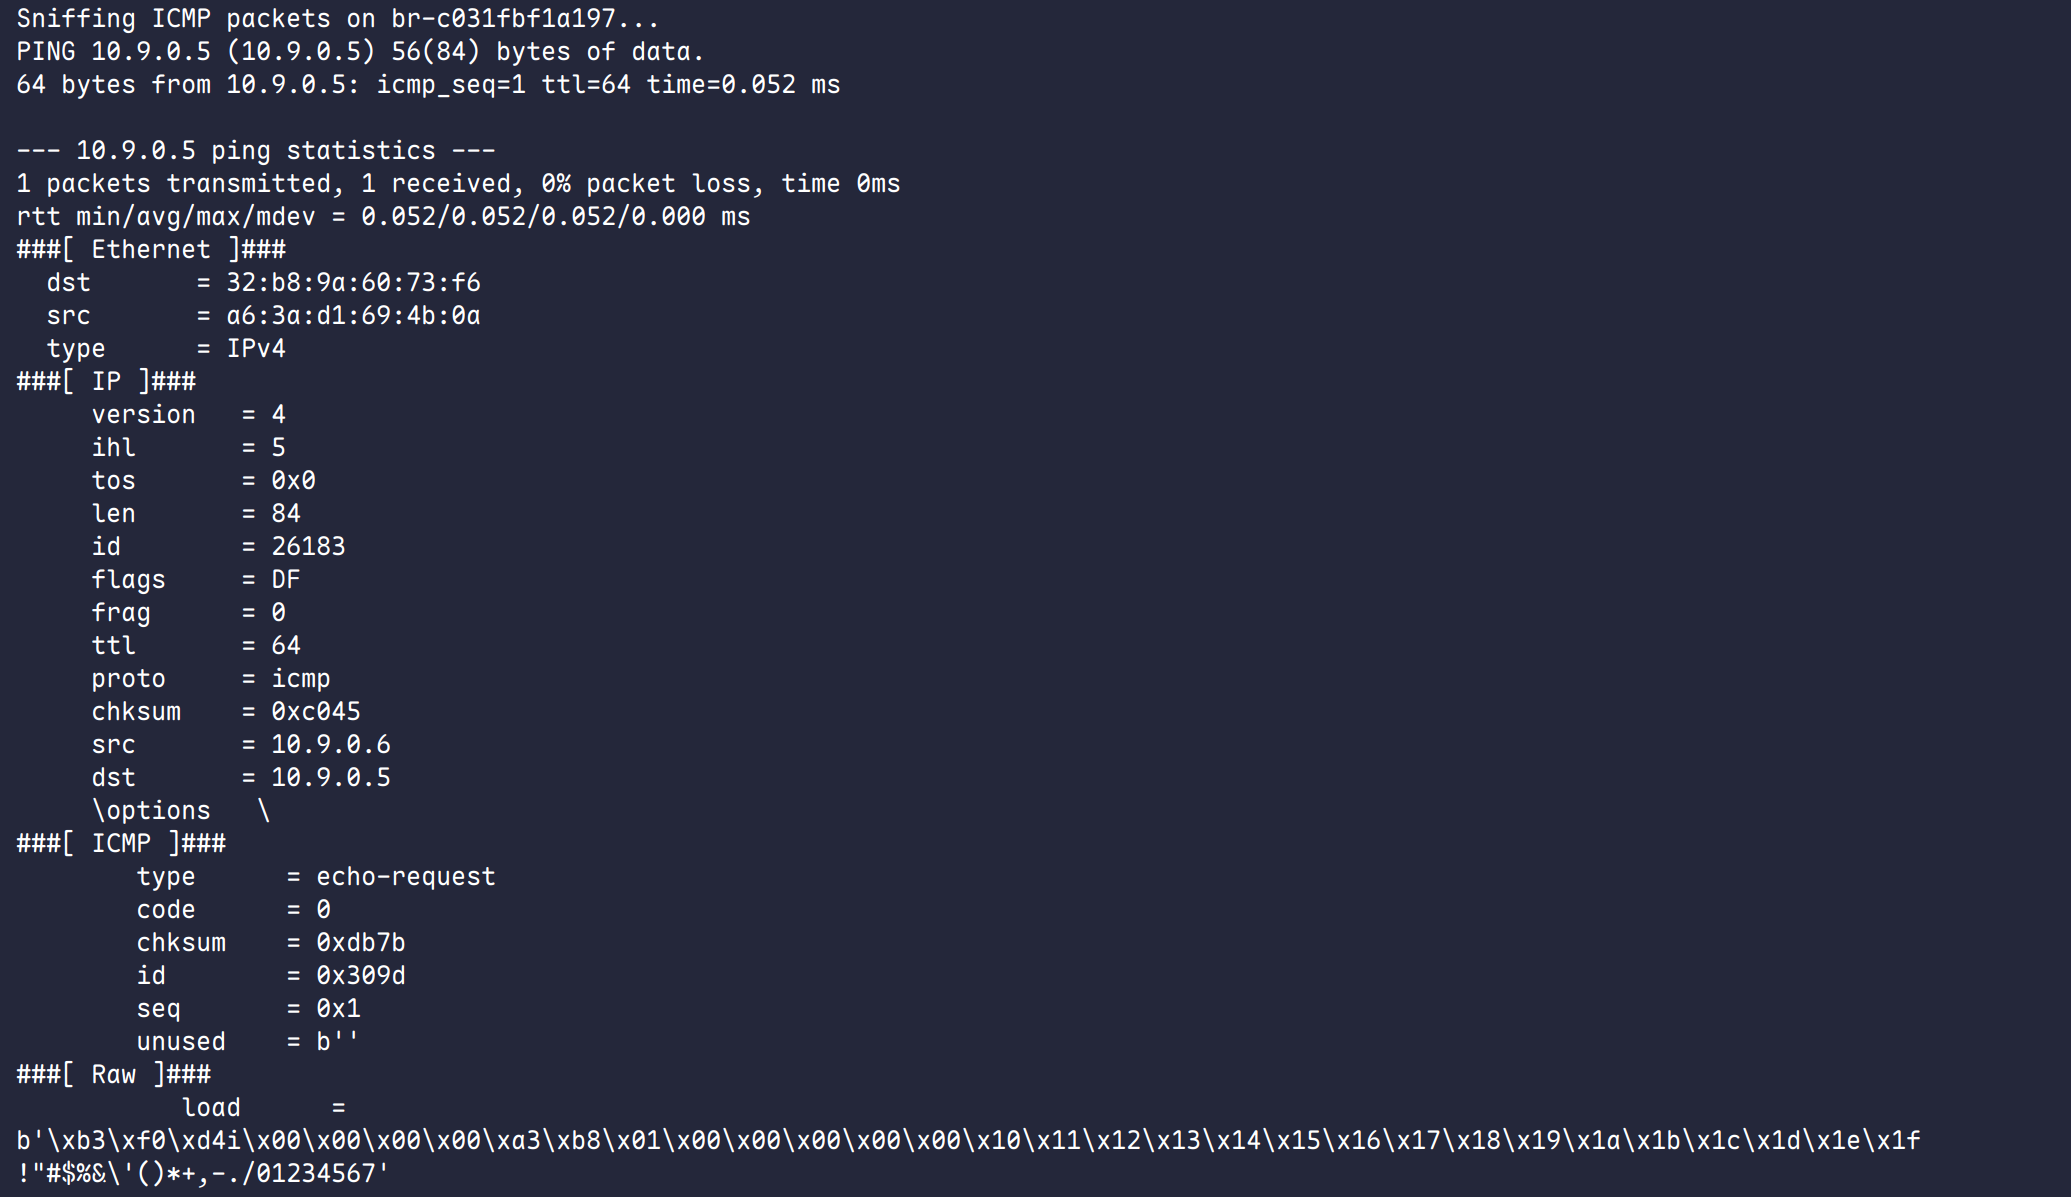Click the rtt min/avg/max/mdev line
Screen dimensions: 2071x1197
(383, 216)
